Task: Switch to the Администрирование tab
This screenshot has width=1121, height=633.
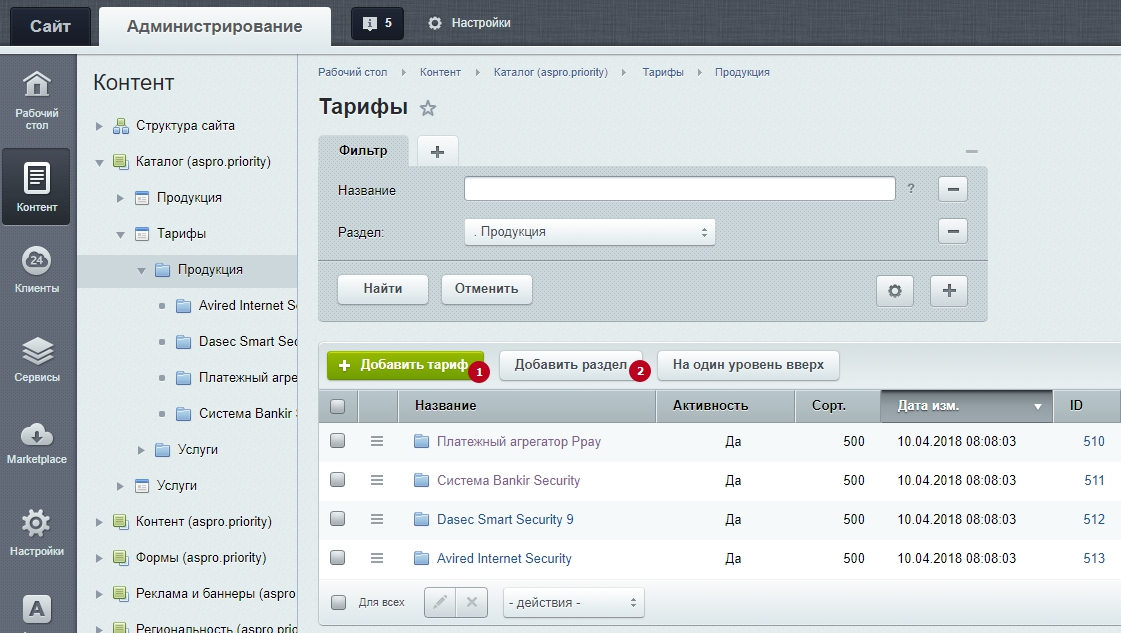Action: pos(214,26)
